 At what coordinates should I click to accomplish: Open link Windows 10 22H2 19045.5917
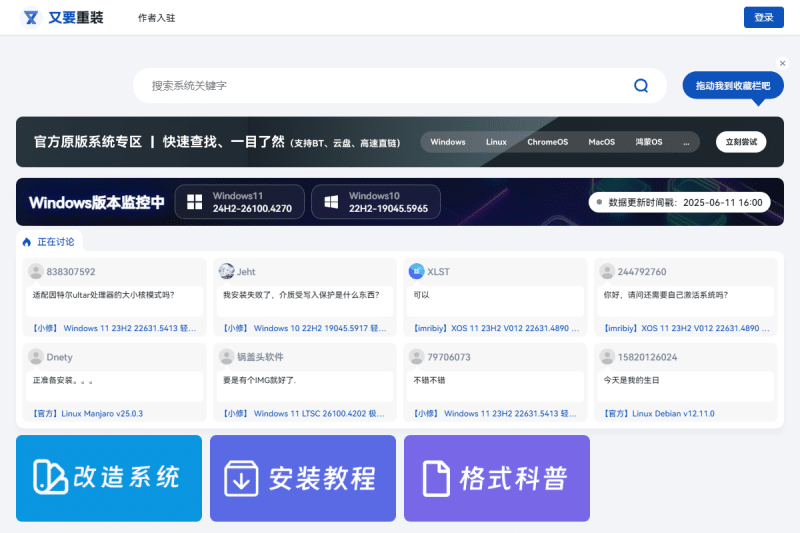305,328
